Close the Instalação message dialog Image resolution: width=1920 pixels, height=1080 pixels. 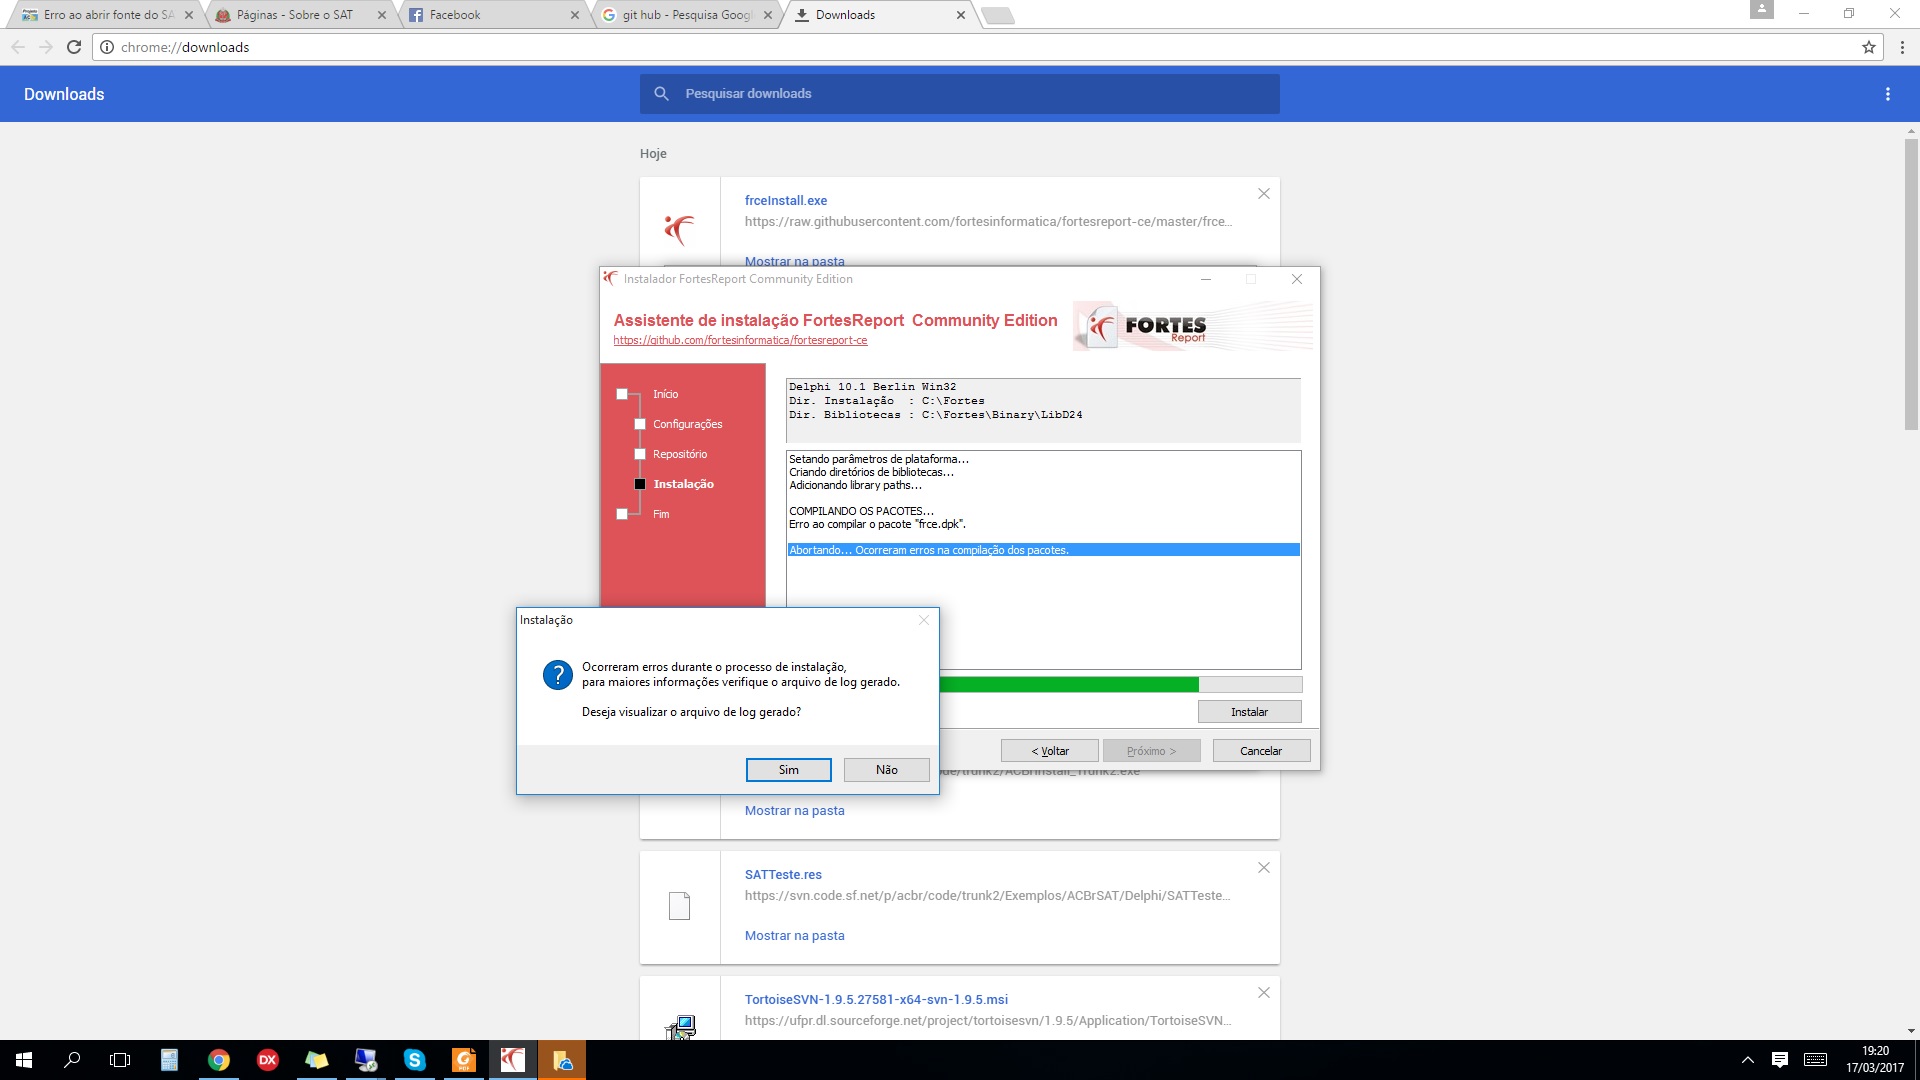pos(923,620)
